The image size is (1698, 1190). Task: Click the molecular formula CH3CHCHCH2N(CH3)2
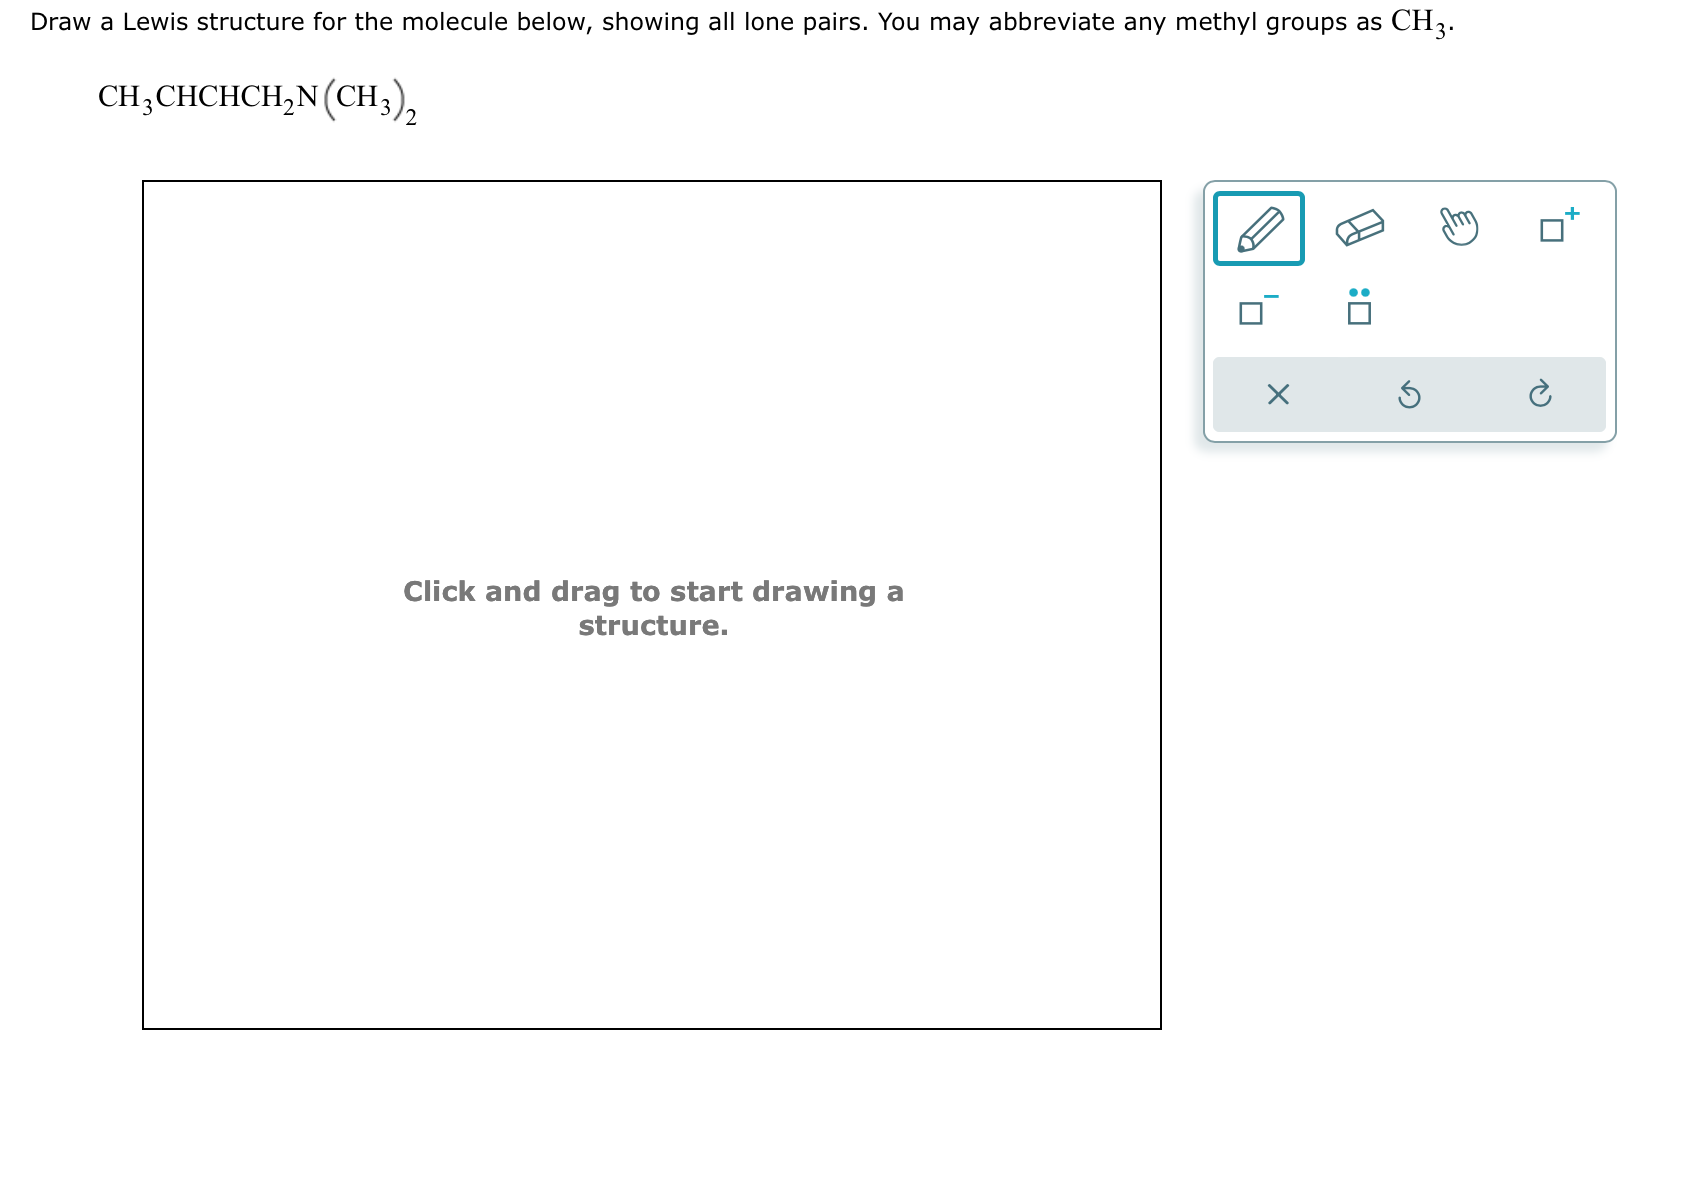click(258, 101)
